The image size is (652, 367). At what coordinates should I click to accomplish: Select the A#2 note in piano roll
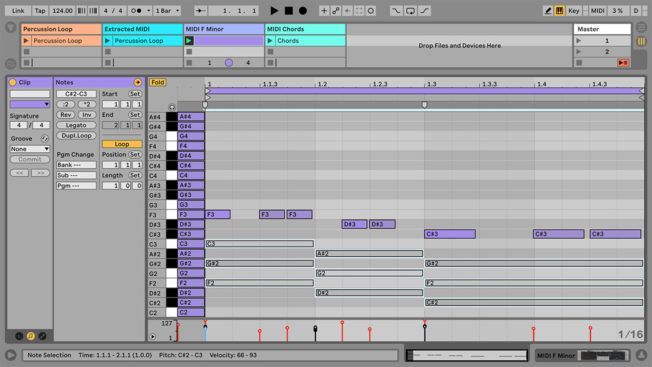[x=369, y=254]
